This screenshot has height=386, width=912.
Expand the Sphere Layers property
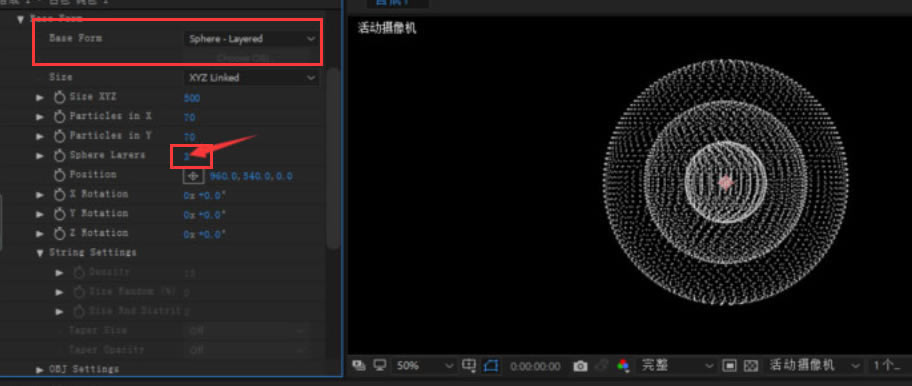click(x=40, y=156)
